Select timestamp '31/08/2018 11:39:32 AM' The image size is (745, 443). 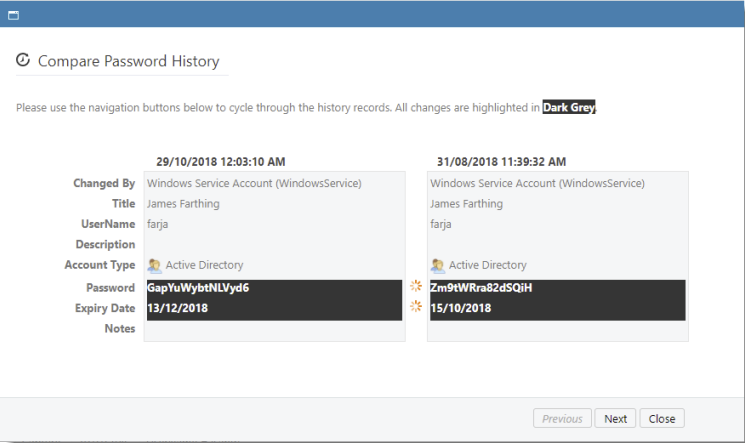[501, 162]
